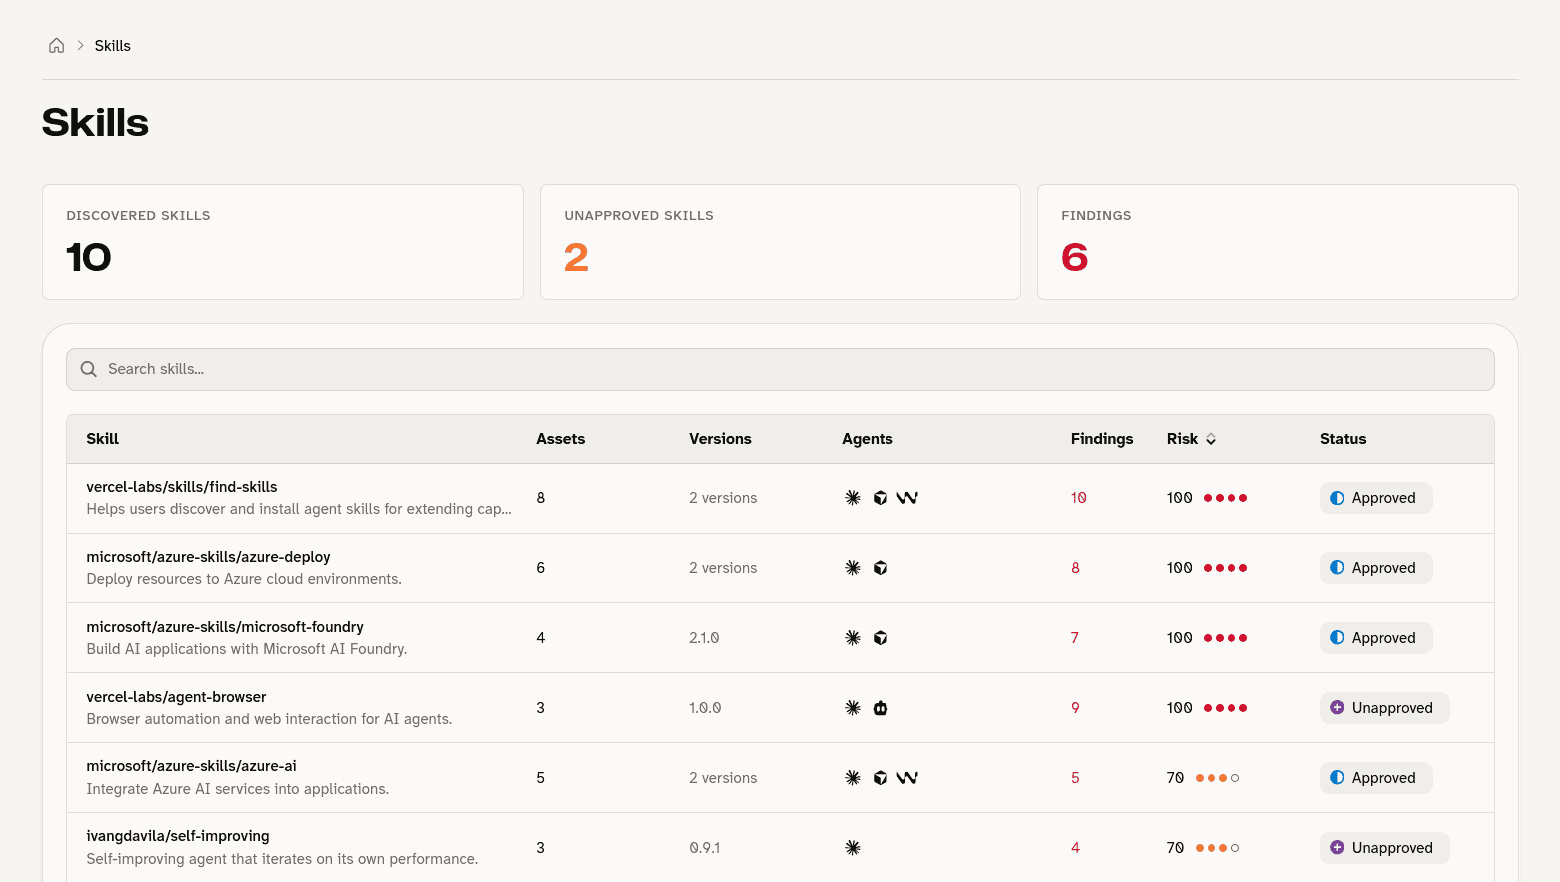Click findings count 8 for azure-deploy

(x=1075, y=568)
